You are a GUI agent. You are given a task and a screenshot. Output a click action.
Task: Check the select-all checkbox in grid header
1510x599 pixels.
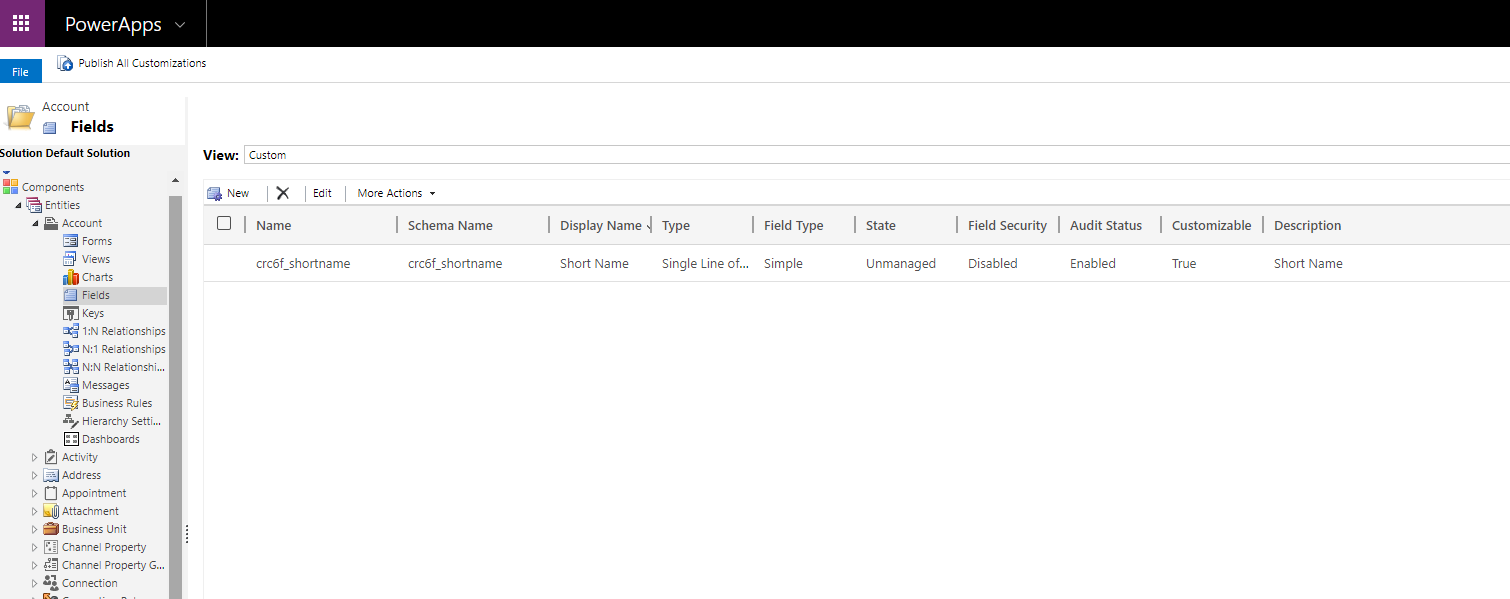pos(224,223)
